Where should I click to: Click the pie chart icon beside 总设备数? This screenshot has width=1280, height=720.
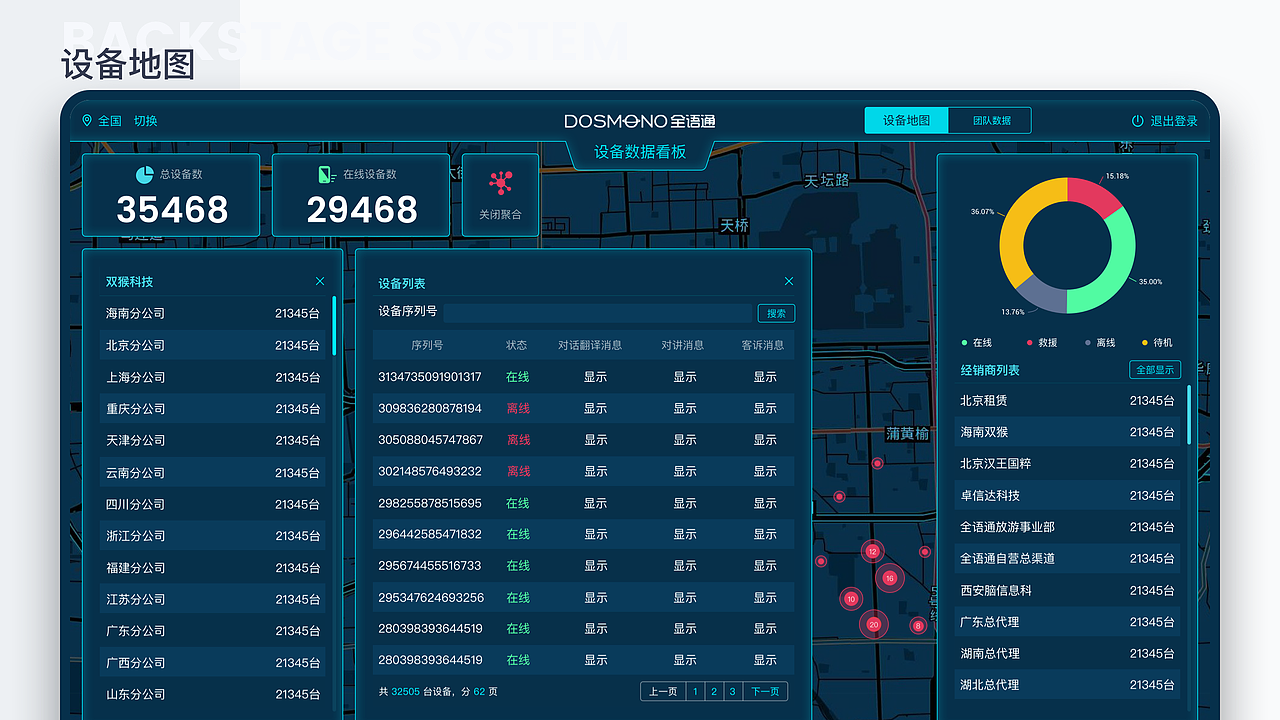(x=144, y=175)
